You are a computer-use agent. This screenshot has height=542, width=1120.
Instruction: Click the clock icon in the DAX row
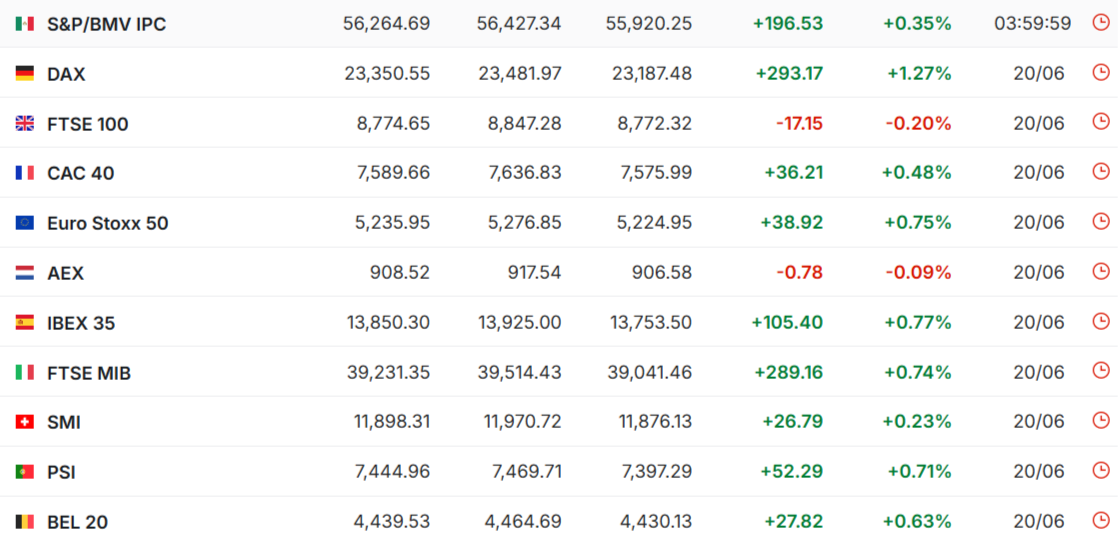1101,72
